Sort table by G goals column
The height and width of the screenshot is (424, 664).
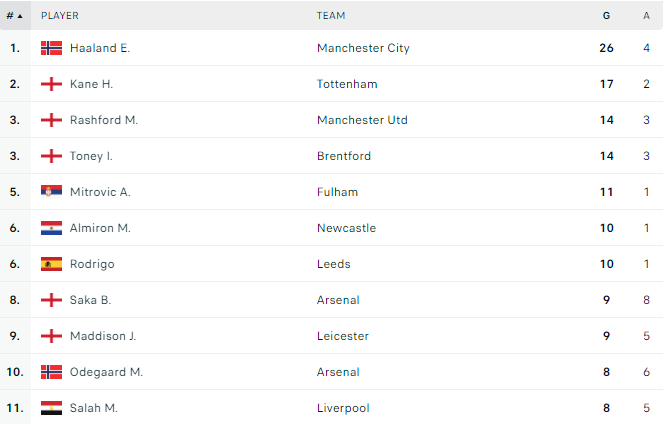point(606,16)
